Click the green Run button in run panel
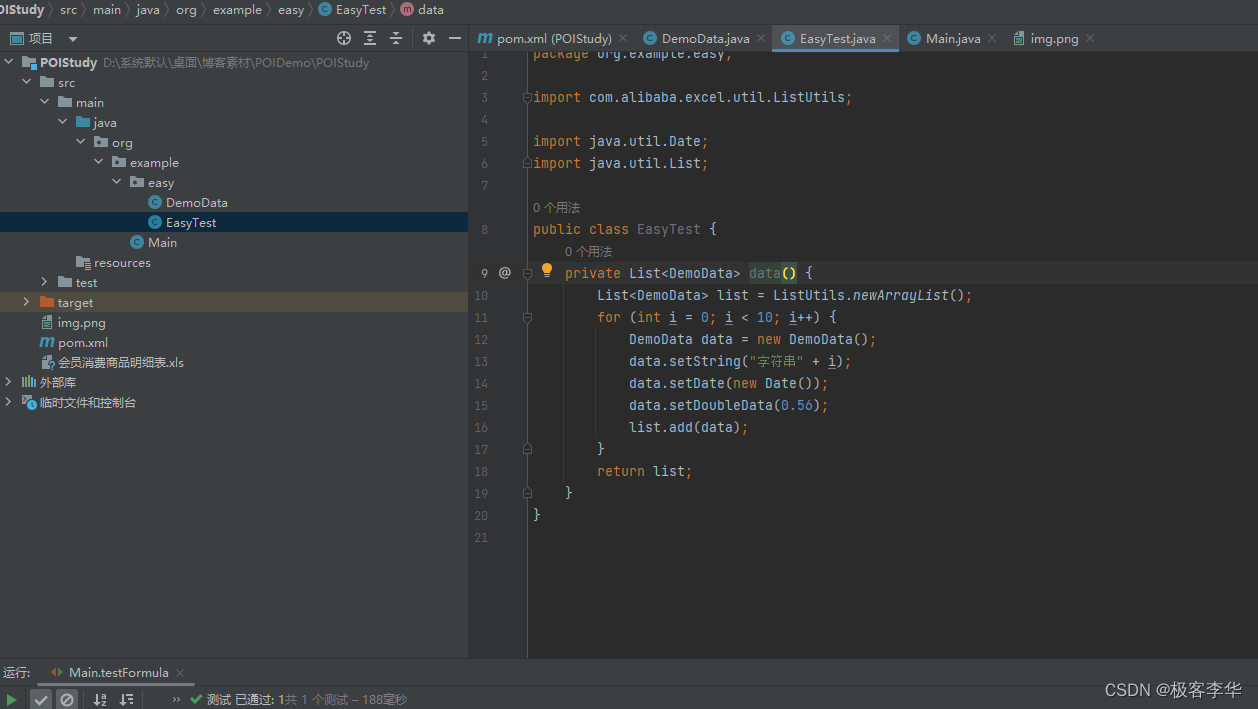Image resolution: width=1258 pixels, height=709 pixels. click(x=11, y=700)
